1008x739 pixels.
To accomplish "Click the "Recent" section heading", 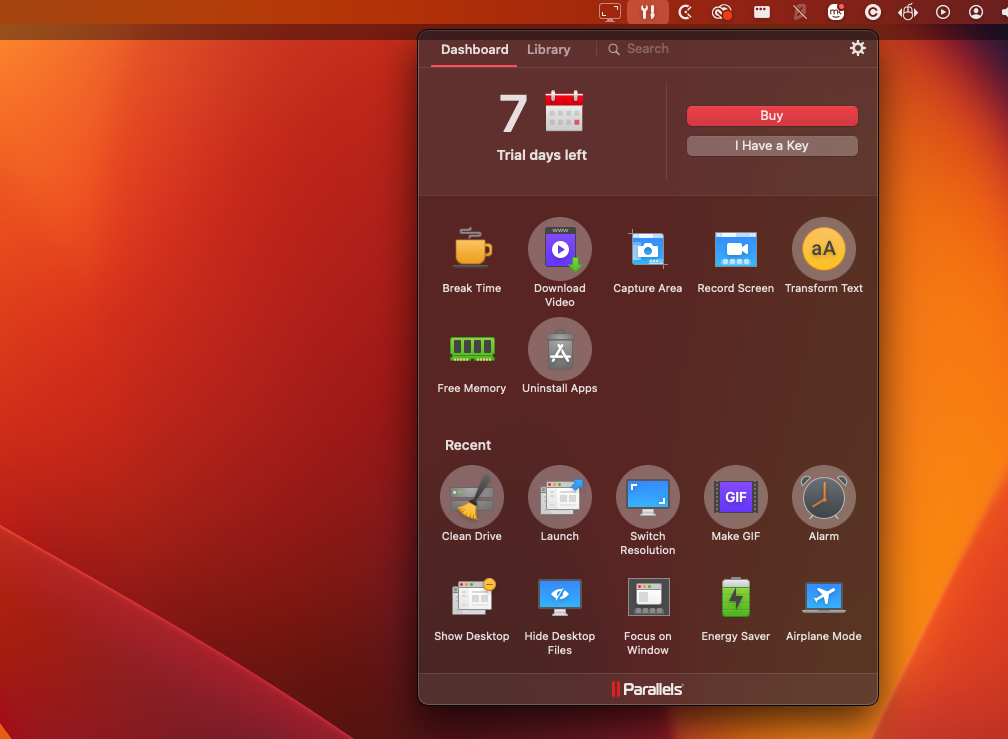I will [468, 445].
